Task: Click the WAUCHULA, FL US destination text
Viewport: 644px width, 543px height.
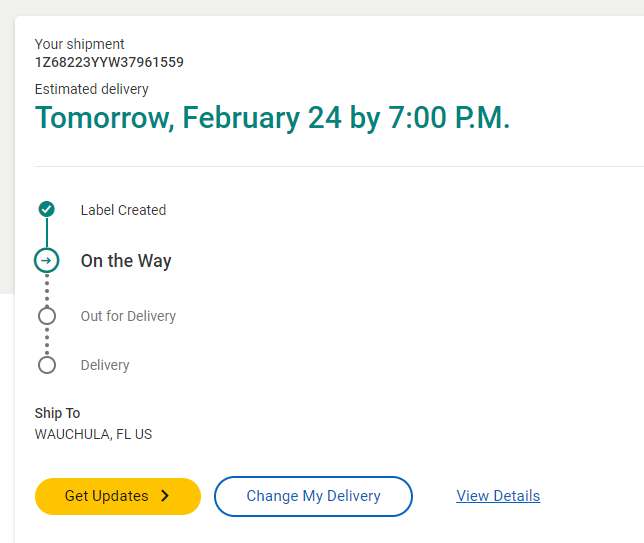Action: (x=93, y=434)
